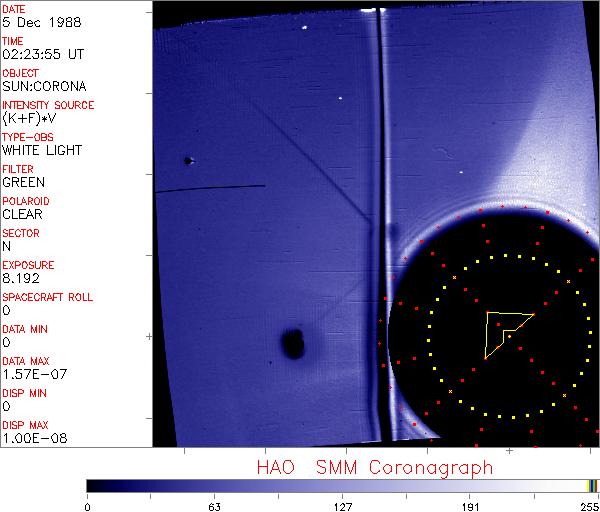Screen dimensions: 600x512
Task: Click the plus tick mark on the left image axis
Action: click(150, 336)
